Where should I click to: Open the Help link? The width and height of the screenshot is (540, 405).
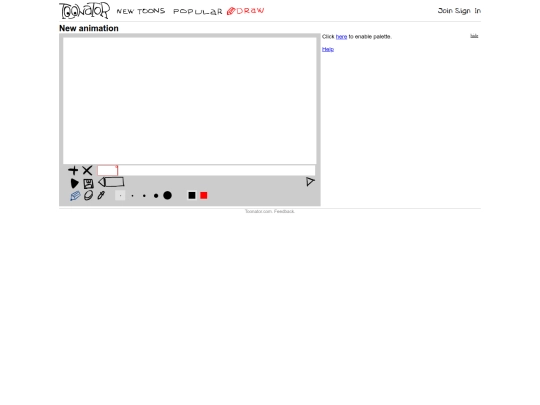pyautogui.click(x=328, y=50)
